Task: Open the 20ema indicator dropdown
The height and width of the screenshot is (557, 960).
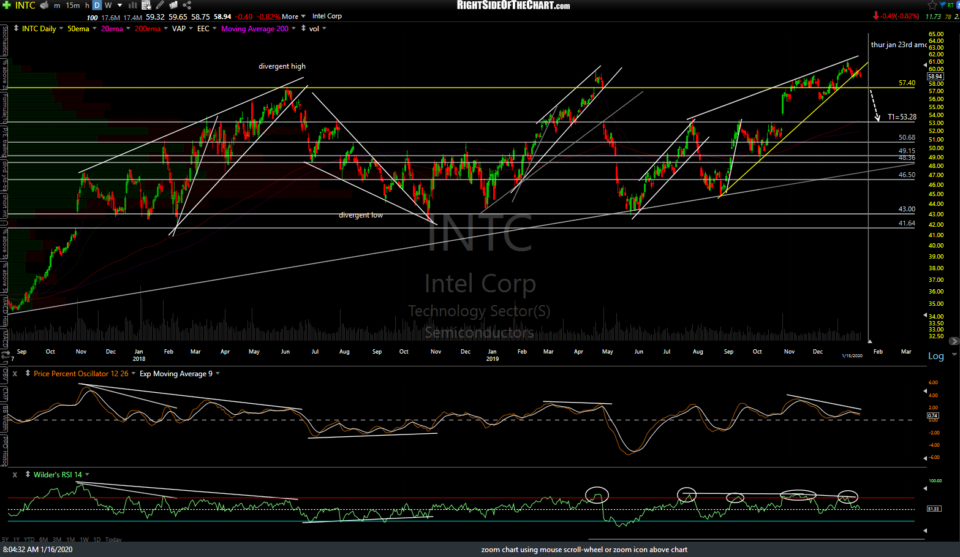Action: coord(127,29)
